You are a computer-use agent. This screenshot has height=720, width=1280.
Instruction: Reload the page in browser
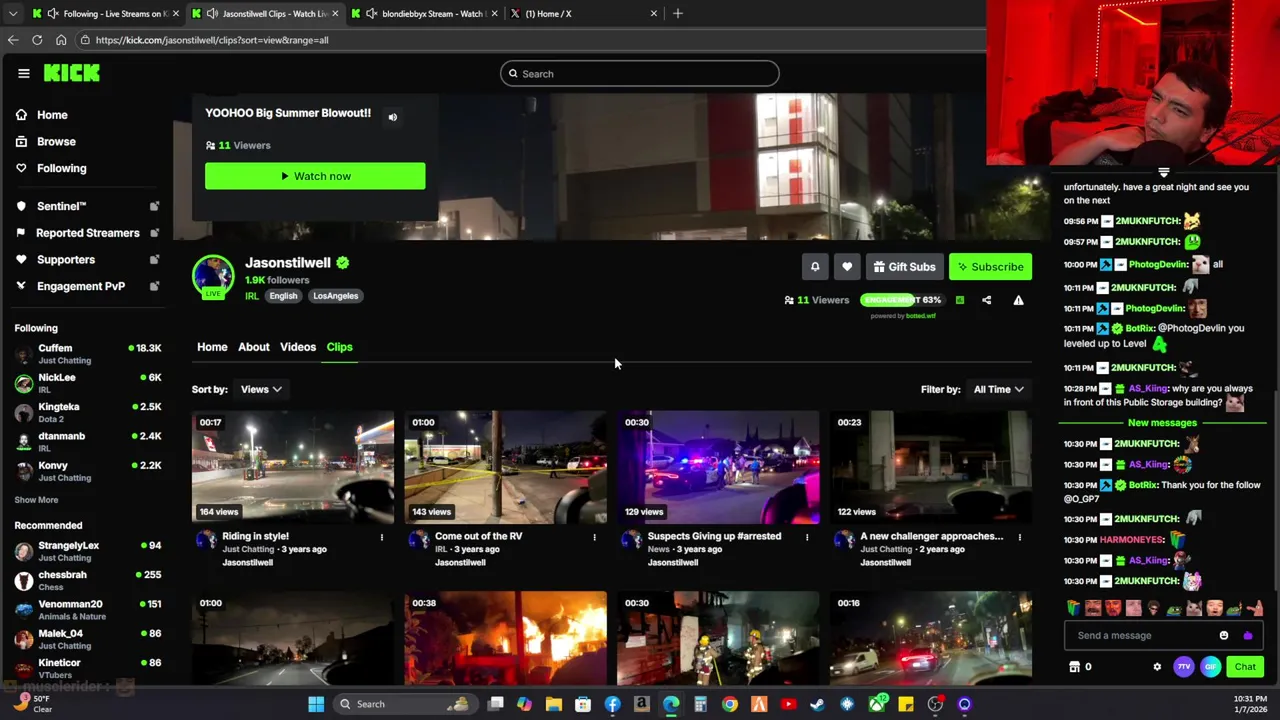click(37, 40)
